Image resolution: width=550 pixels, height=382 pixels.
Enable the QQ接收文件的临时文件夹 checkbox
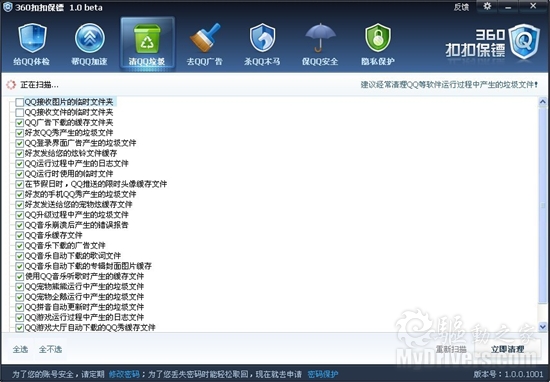click(x=20, y=112)
